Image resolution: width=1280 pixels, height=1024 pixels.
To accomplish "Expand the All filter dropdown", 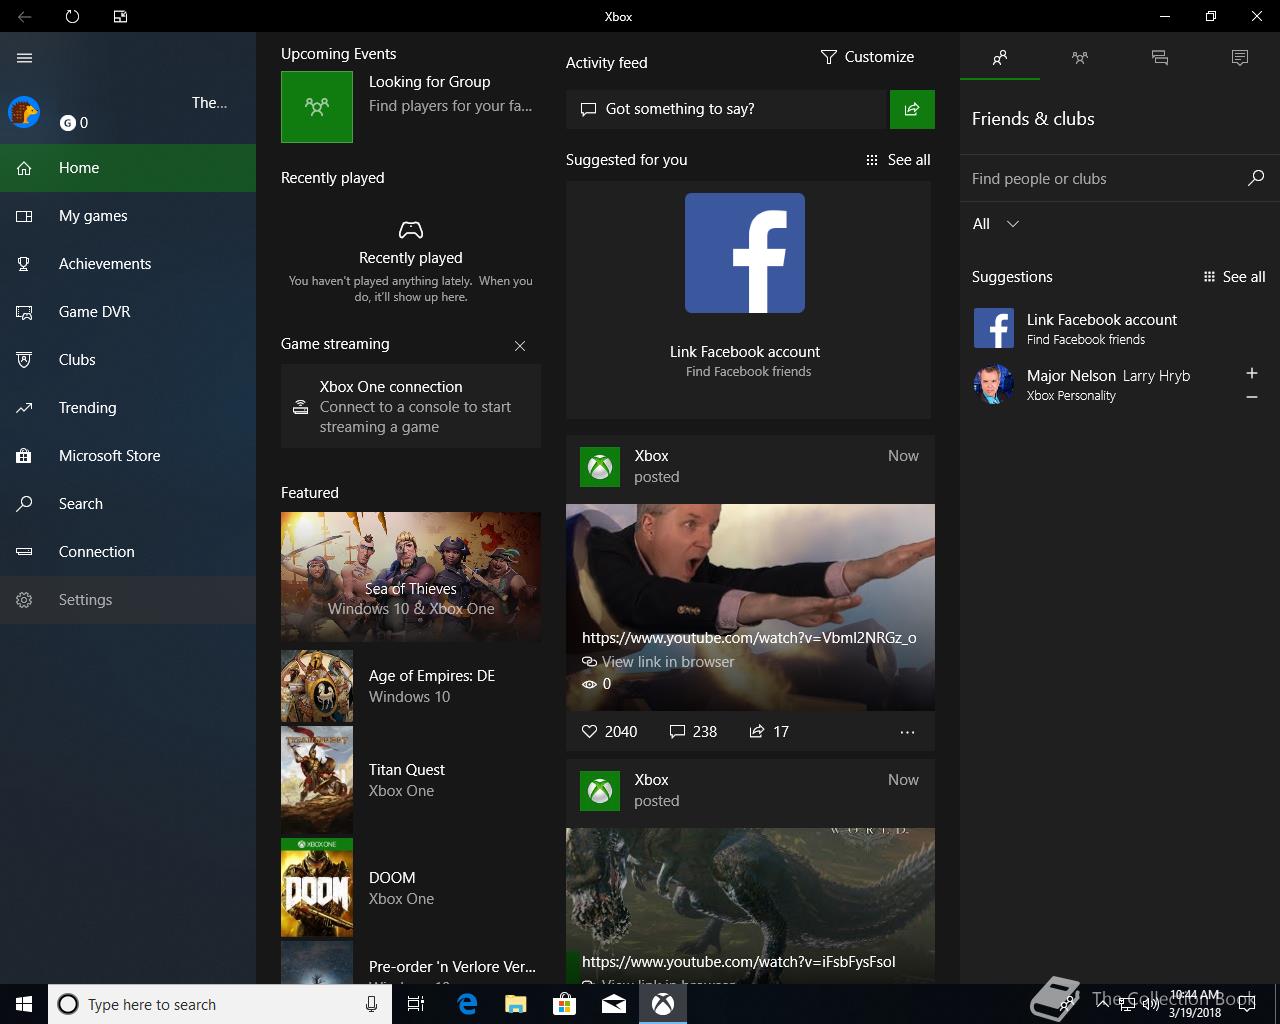I will [996, 224].
